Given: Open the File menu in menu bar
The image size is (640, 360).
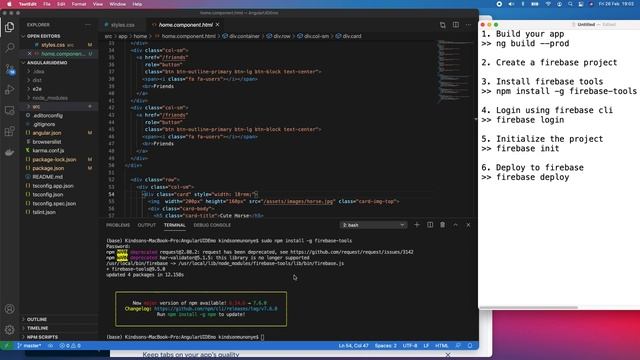Looking at the screenshot, I should pyautogui.click(x=47, y=4).
